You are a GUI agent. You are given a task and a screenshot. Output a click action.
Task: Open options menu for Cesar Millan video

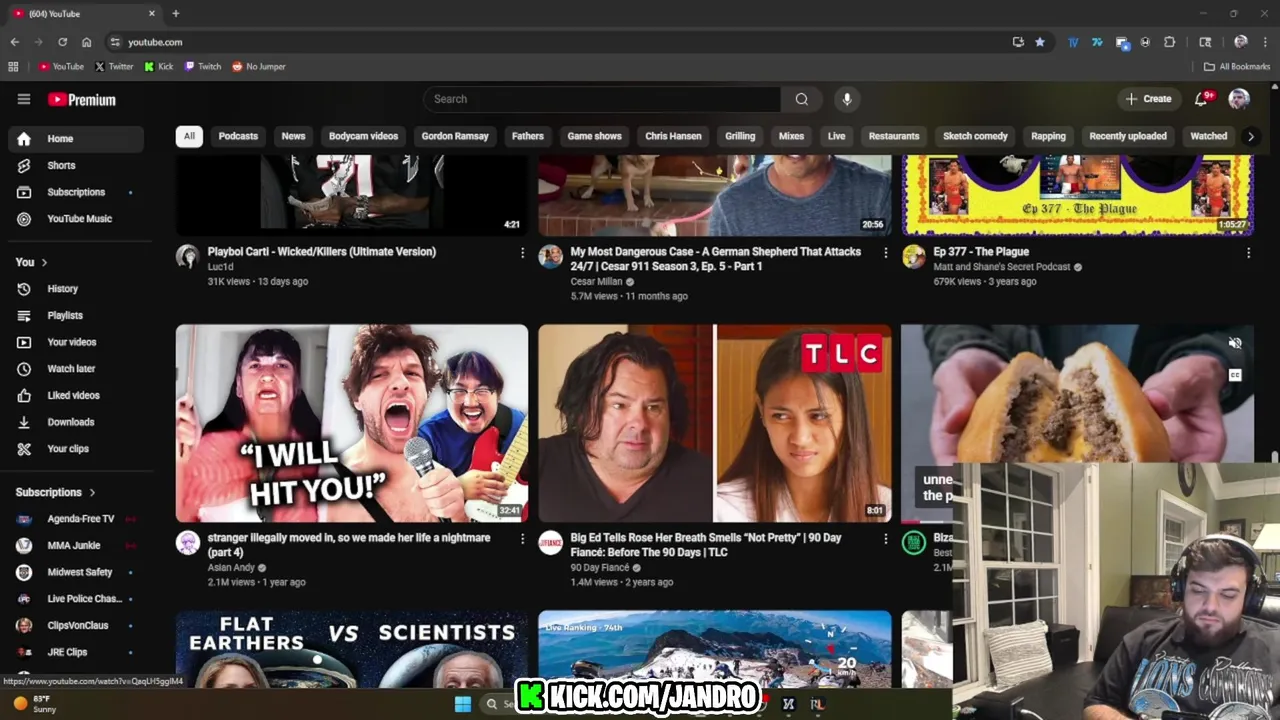pos(885,253)
